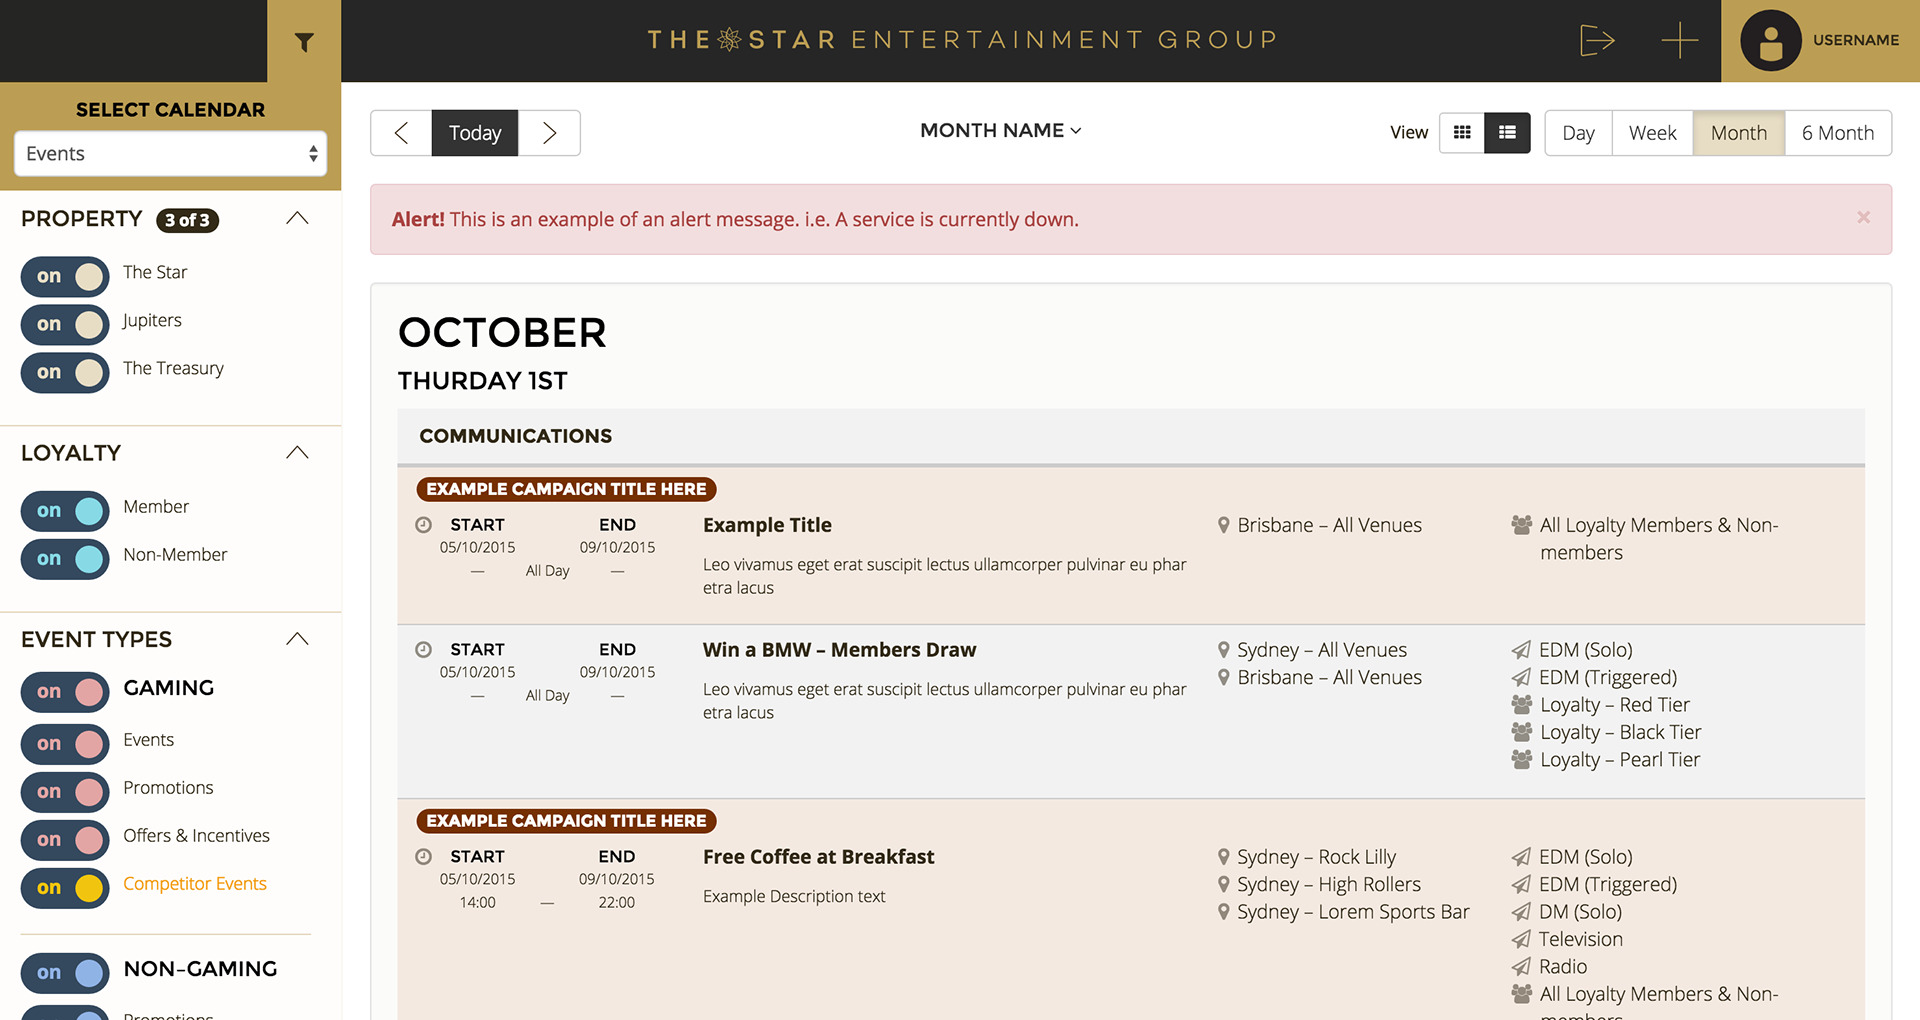The width and height of the screenshot is (1920, 1020).
Task: Click paper plane beside EDM (Solo) in BMW event
Action: pos(1521,650)
